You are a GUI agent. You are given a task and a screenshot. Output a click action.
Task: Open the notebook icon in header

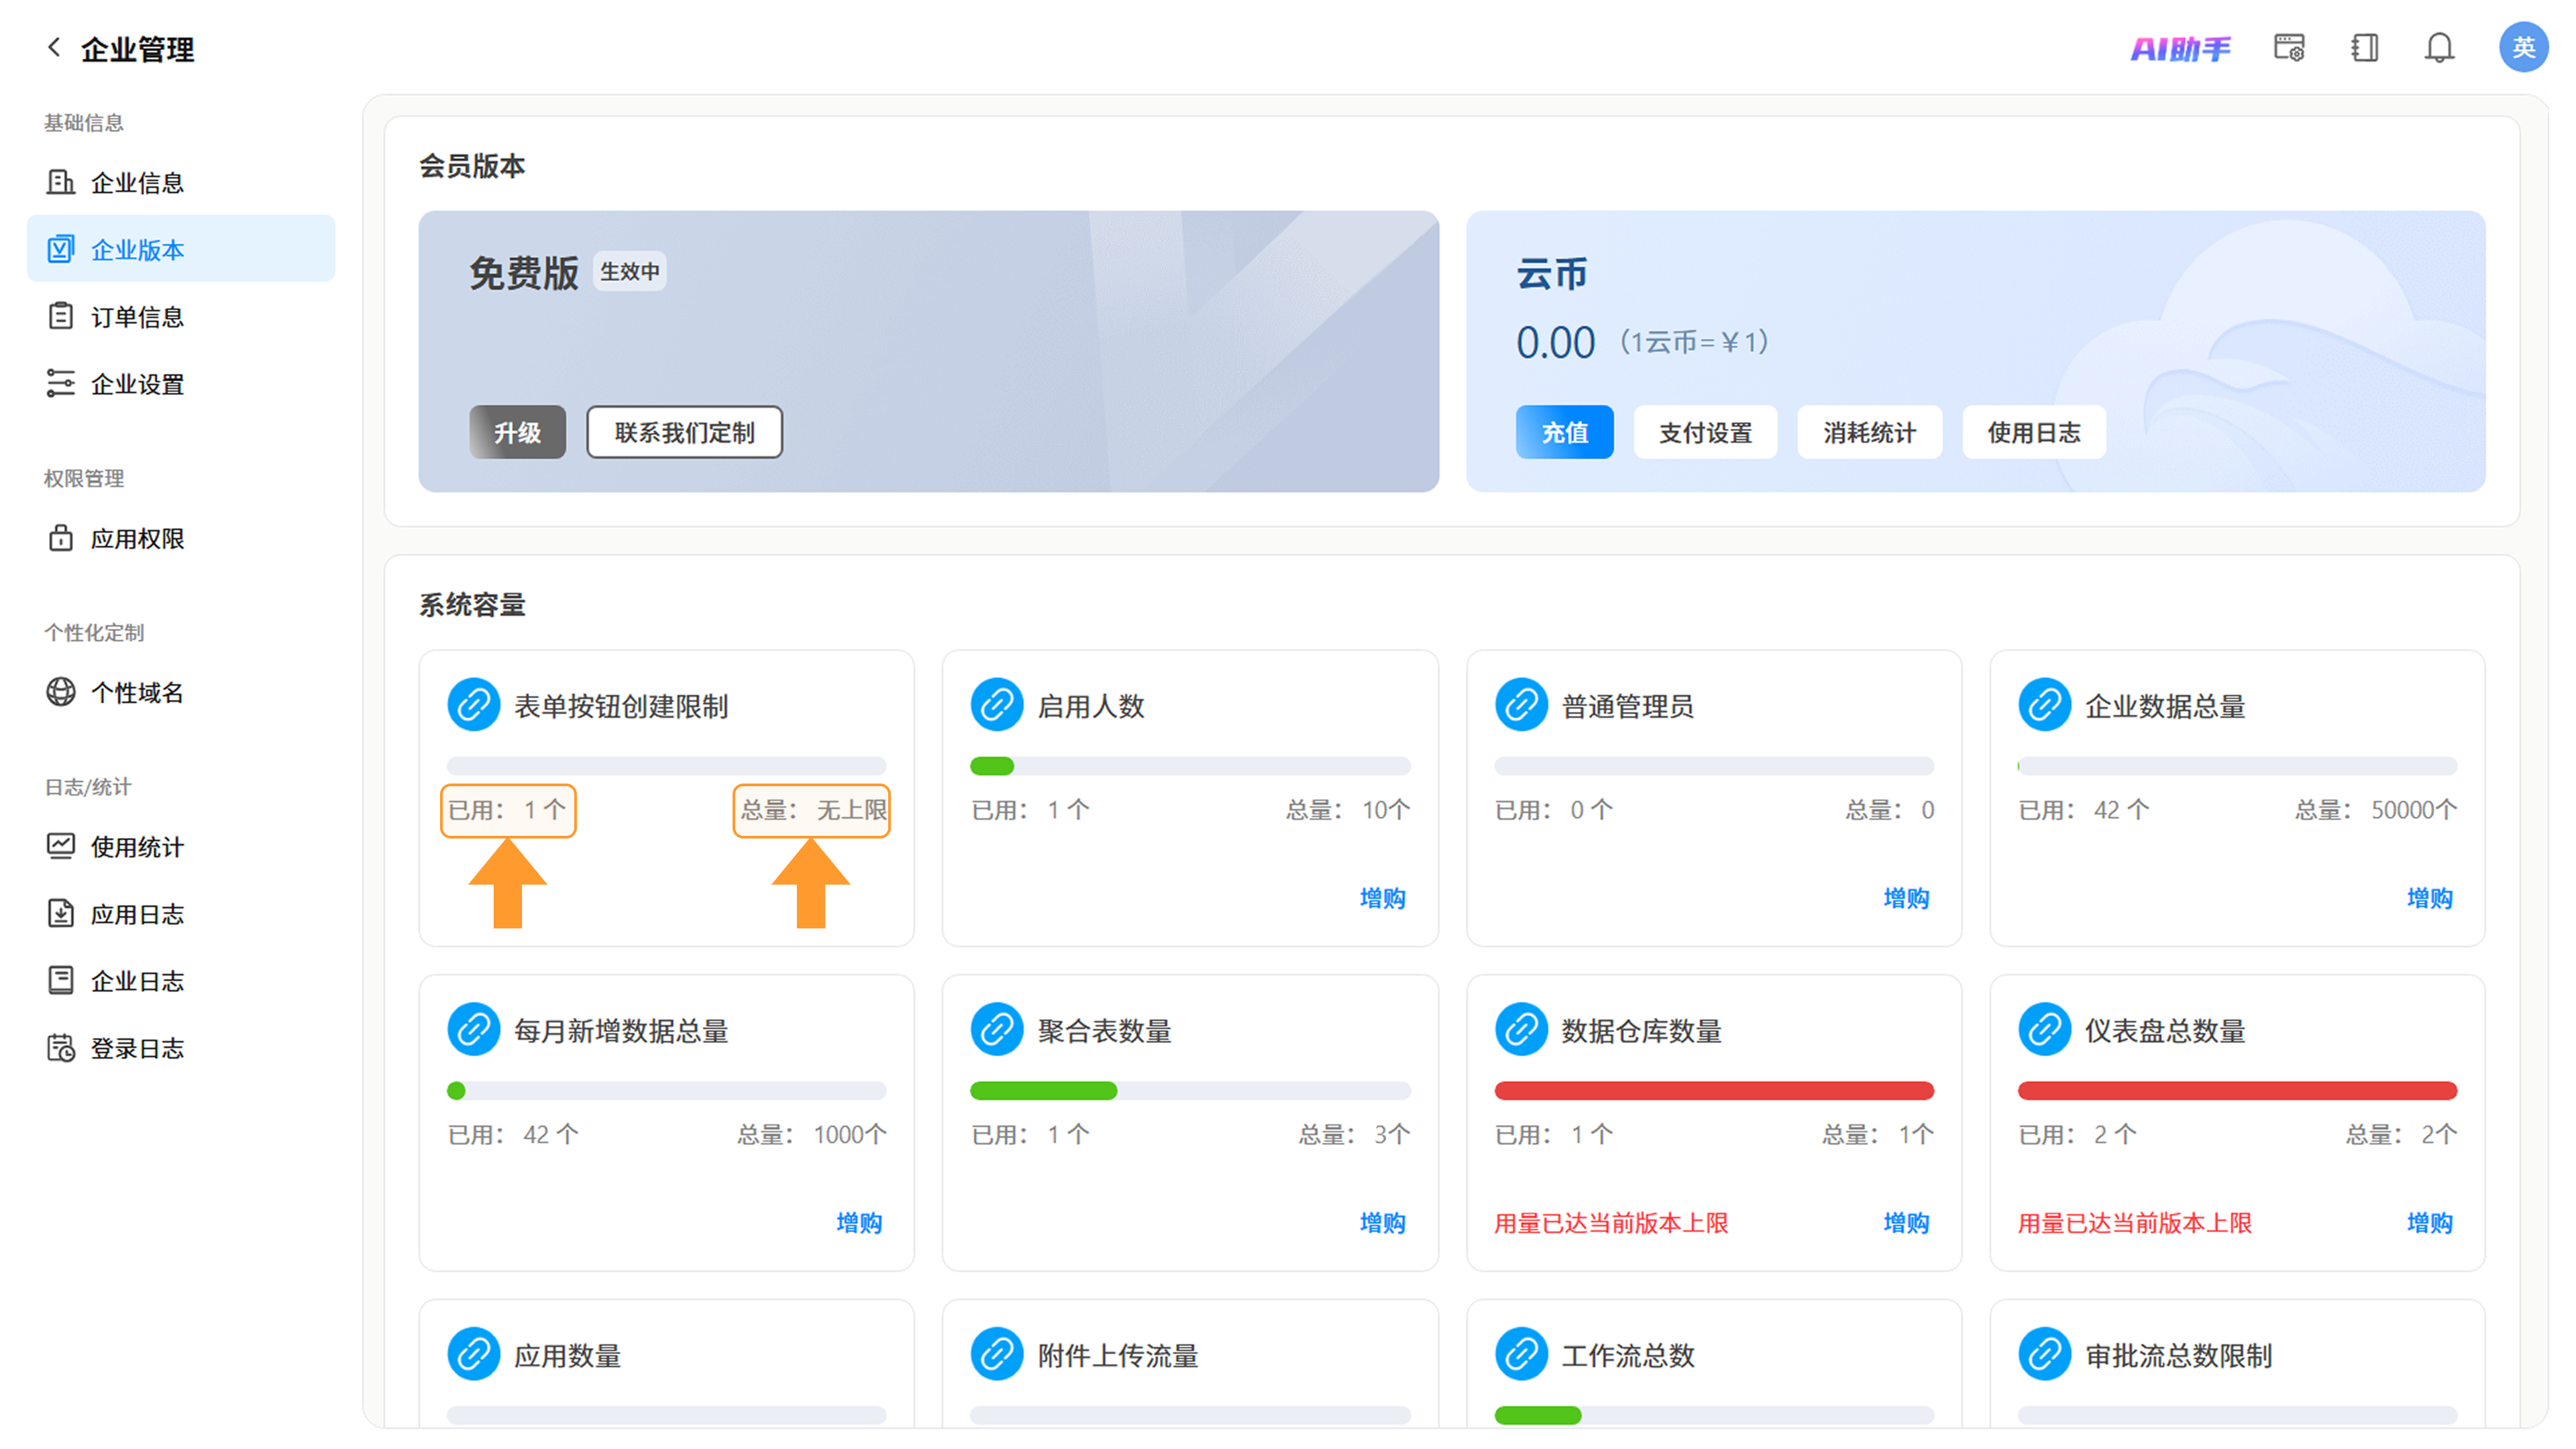pyautogui.click(x=2365, y=48)
